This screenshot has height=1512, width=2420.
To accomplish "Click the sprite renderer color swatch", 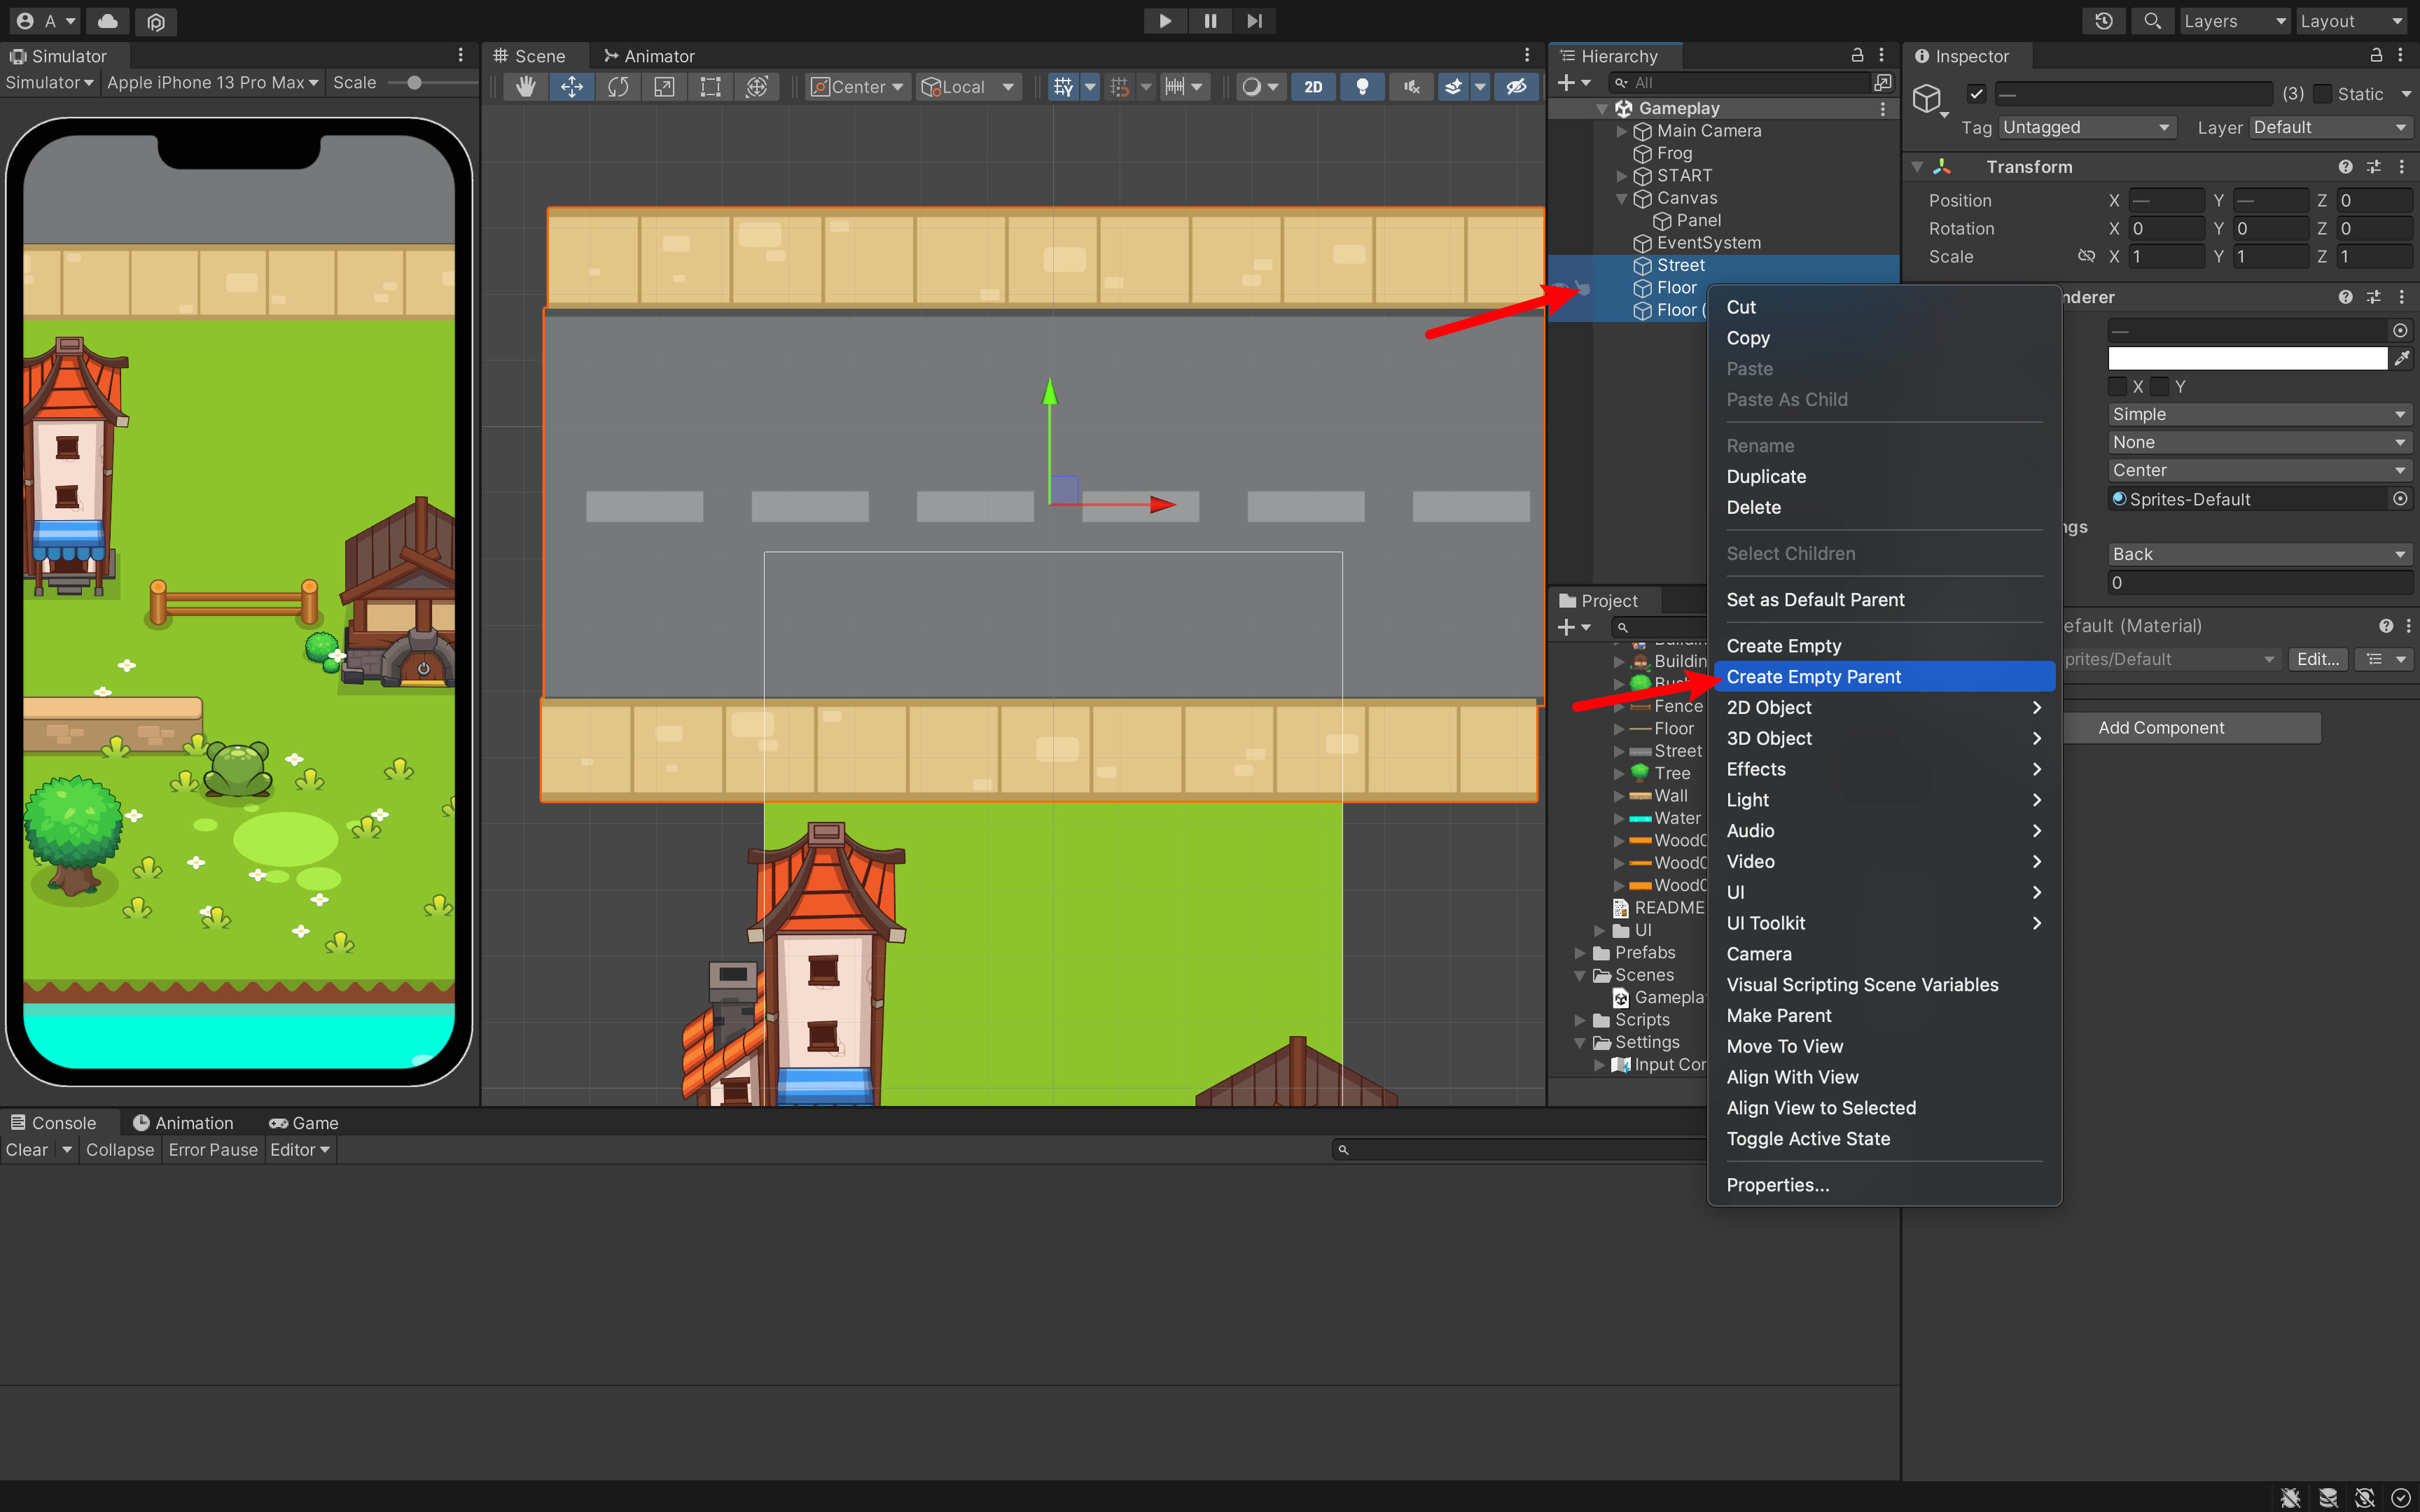I will tap(2247, 358).
